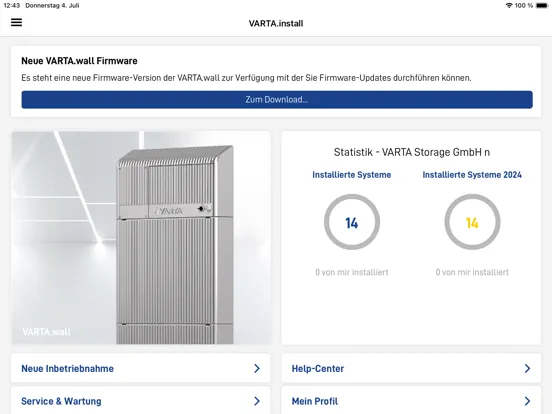Click the Donnerstag 4. Juli date

click(x=52, y=5)
